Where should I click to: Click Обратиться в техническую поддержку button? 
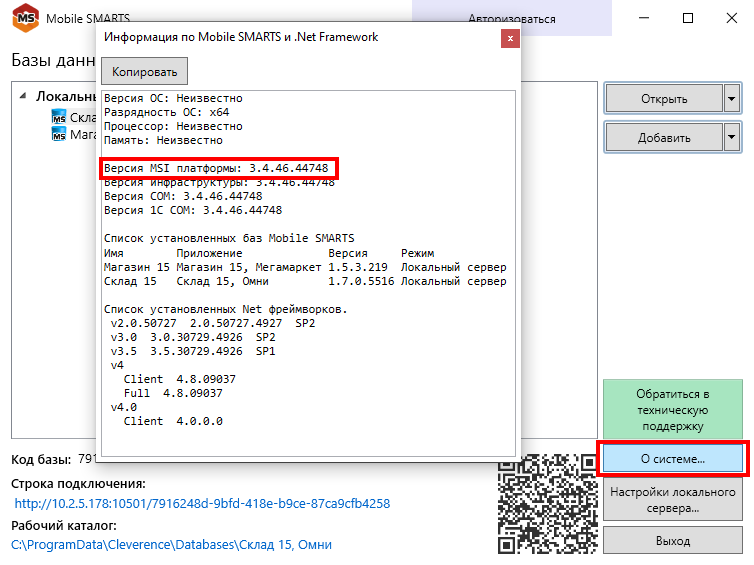673,410
